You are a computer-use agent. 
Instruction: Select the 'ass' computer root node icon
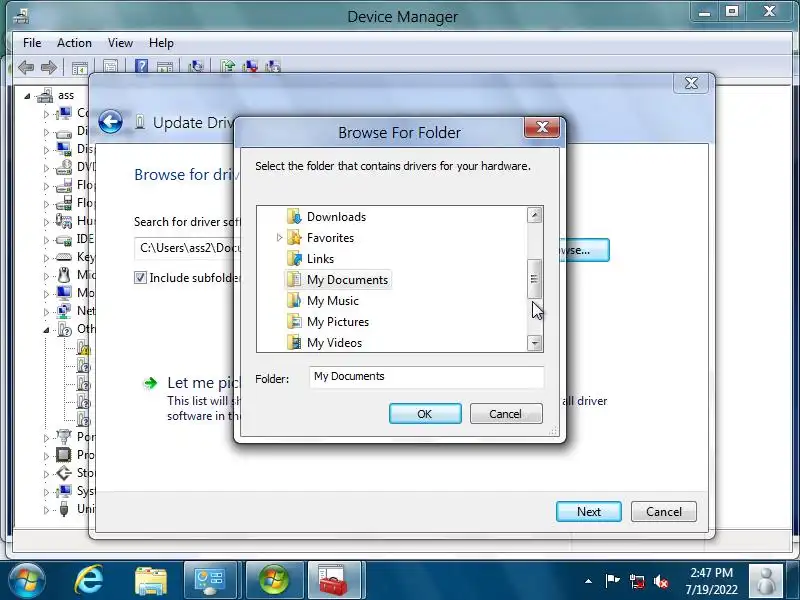pos(45,95)
